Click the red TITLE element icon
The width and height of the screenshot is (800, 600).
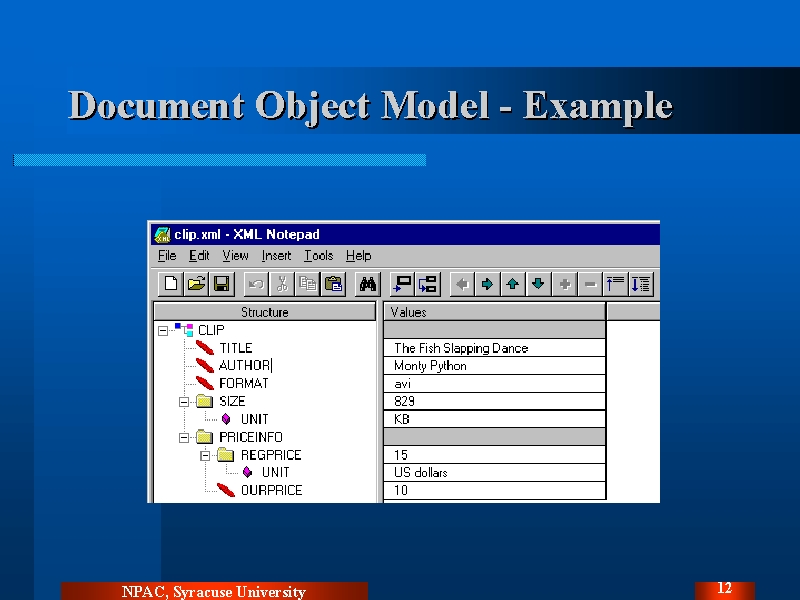click(205, 348)
